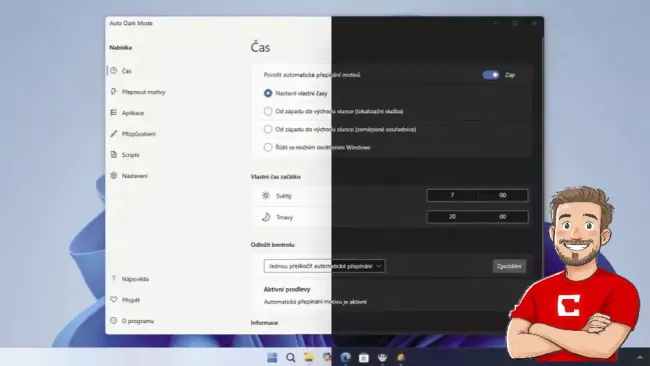Show hidden system tray icons chevron
This screenshot has width=650, height=366.
[640, 357]
